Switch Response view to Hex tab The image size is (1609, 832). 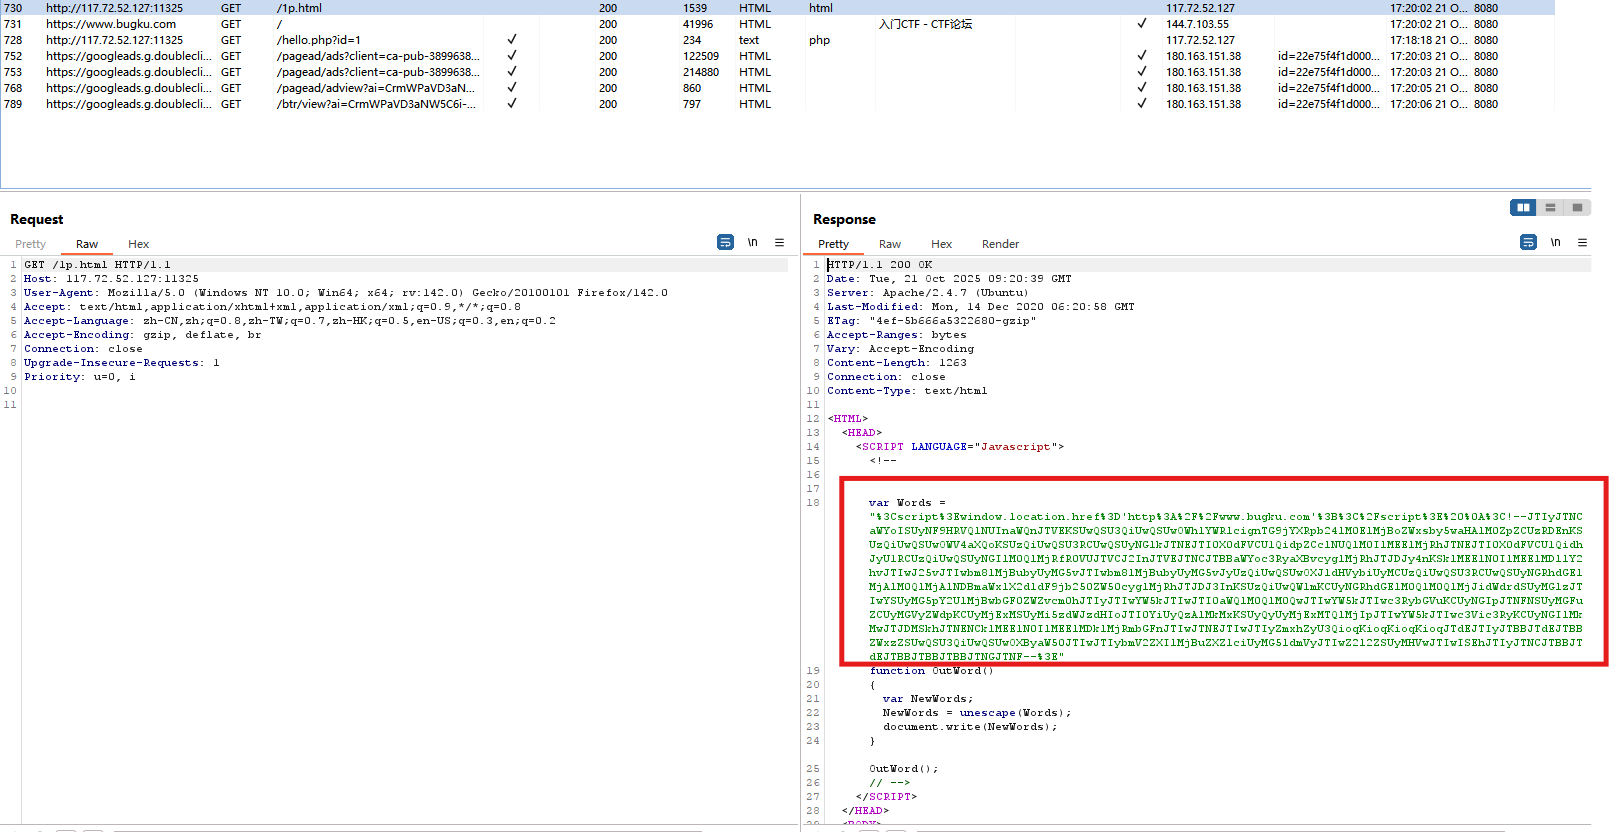coord(941,244)
